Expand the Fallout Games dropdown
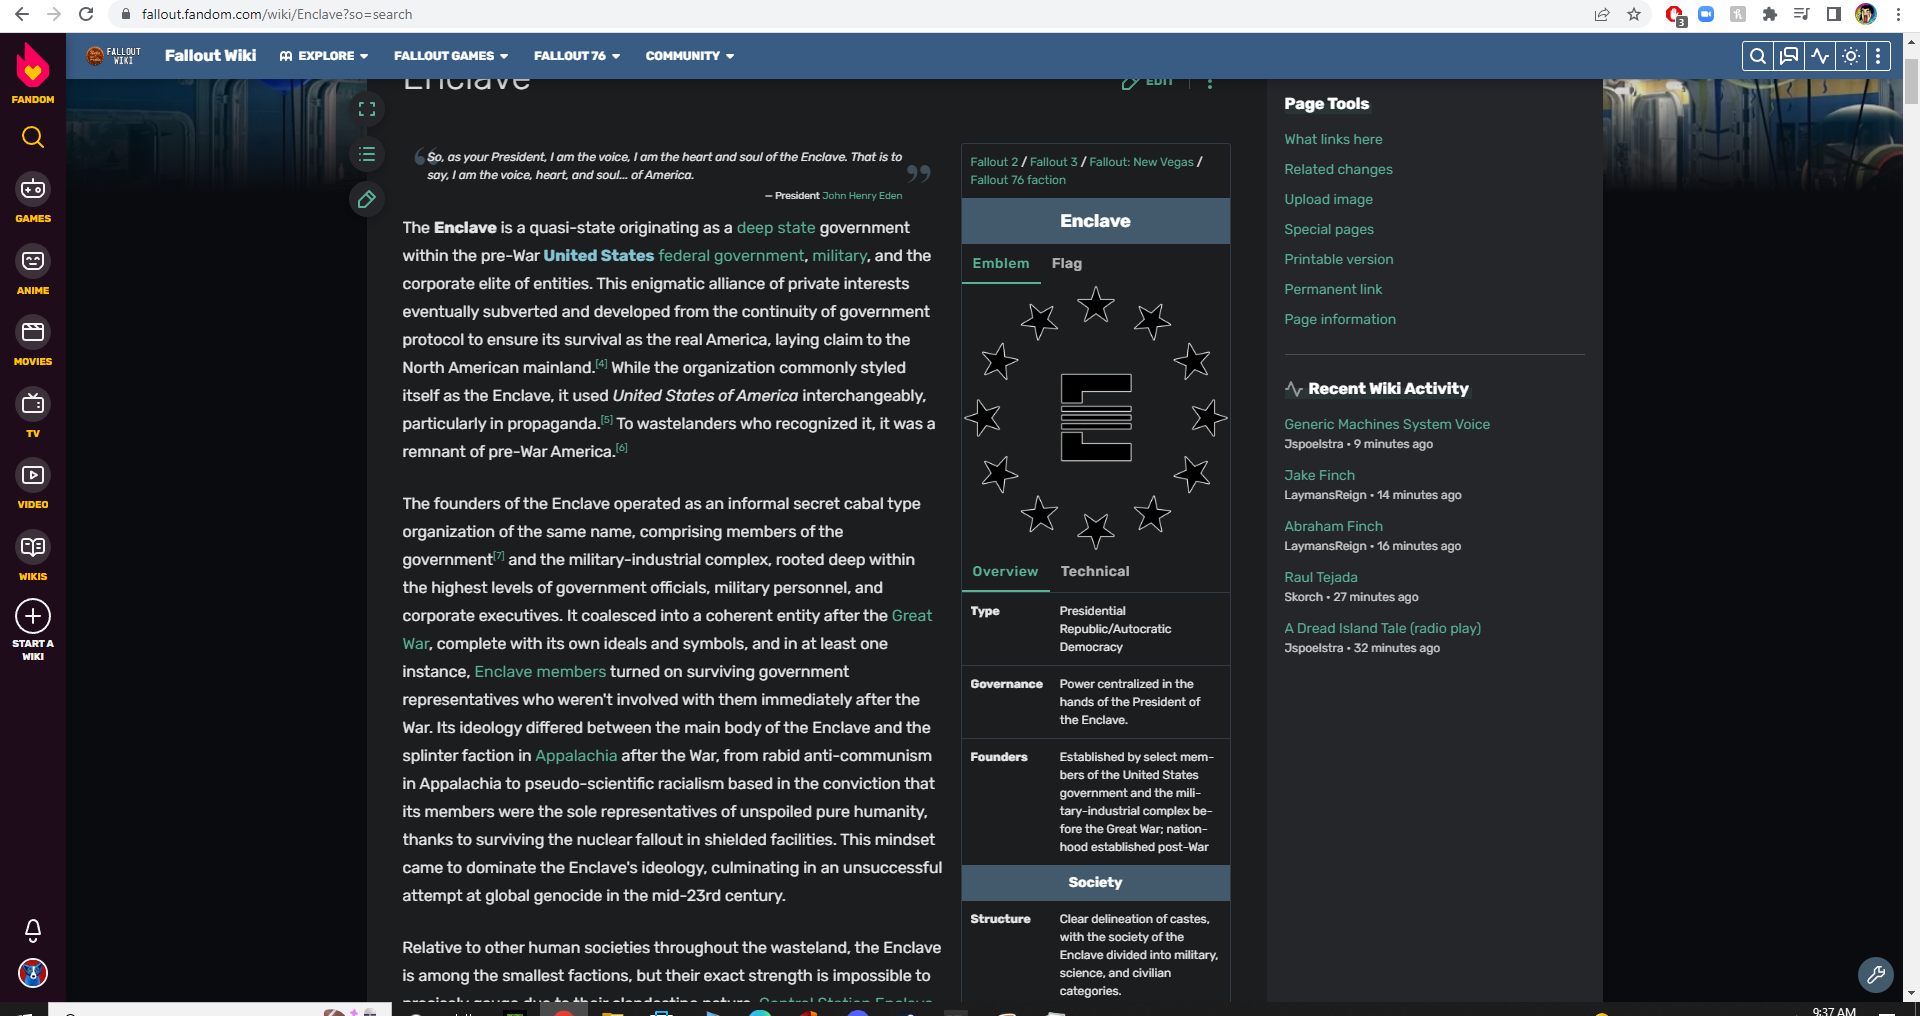Viewport: 1920px width, 1016px height. coord(451,56)
